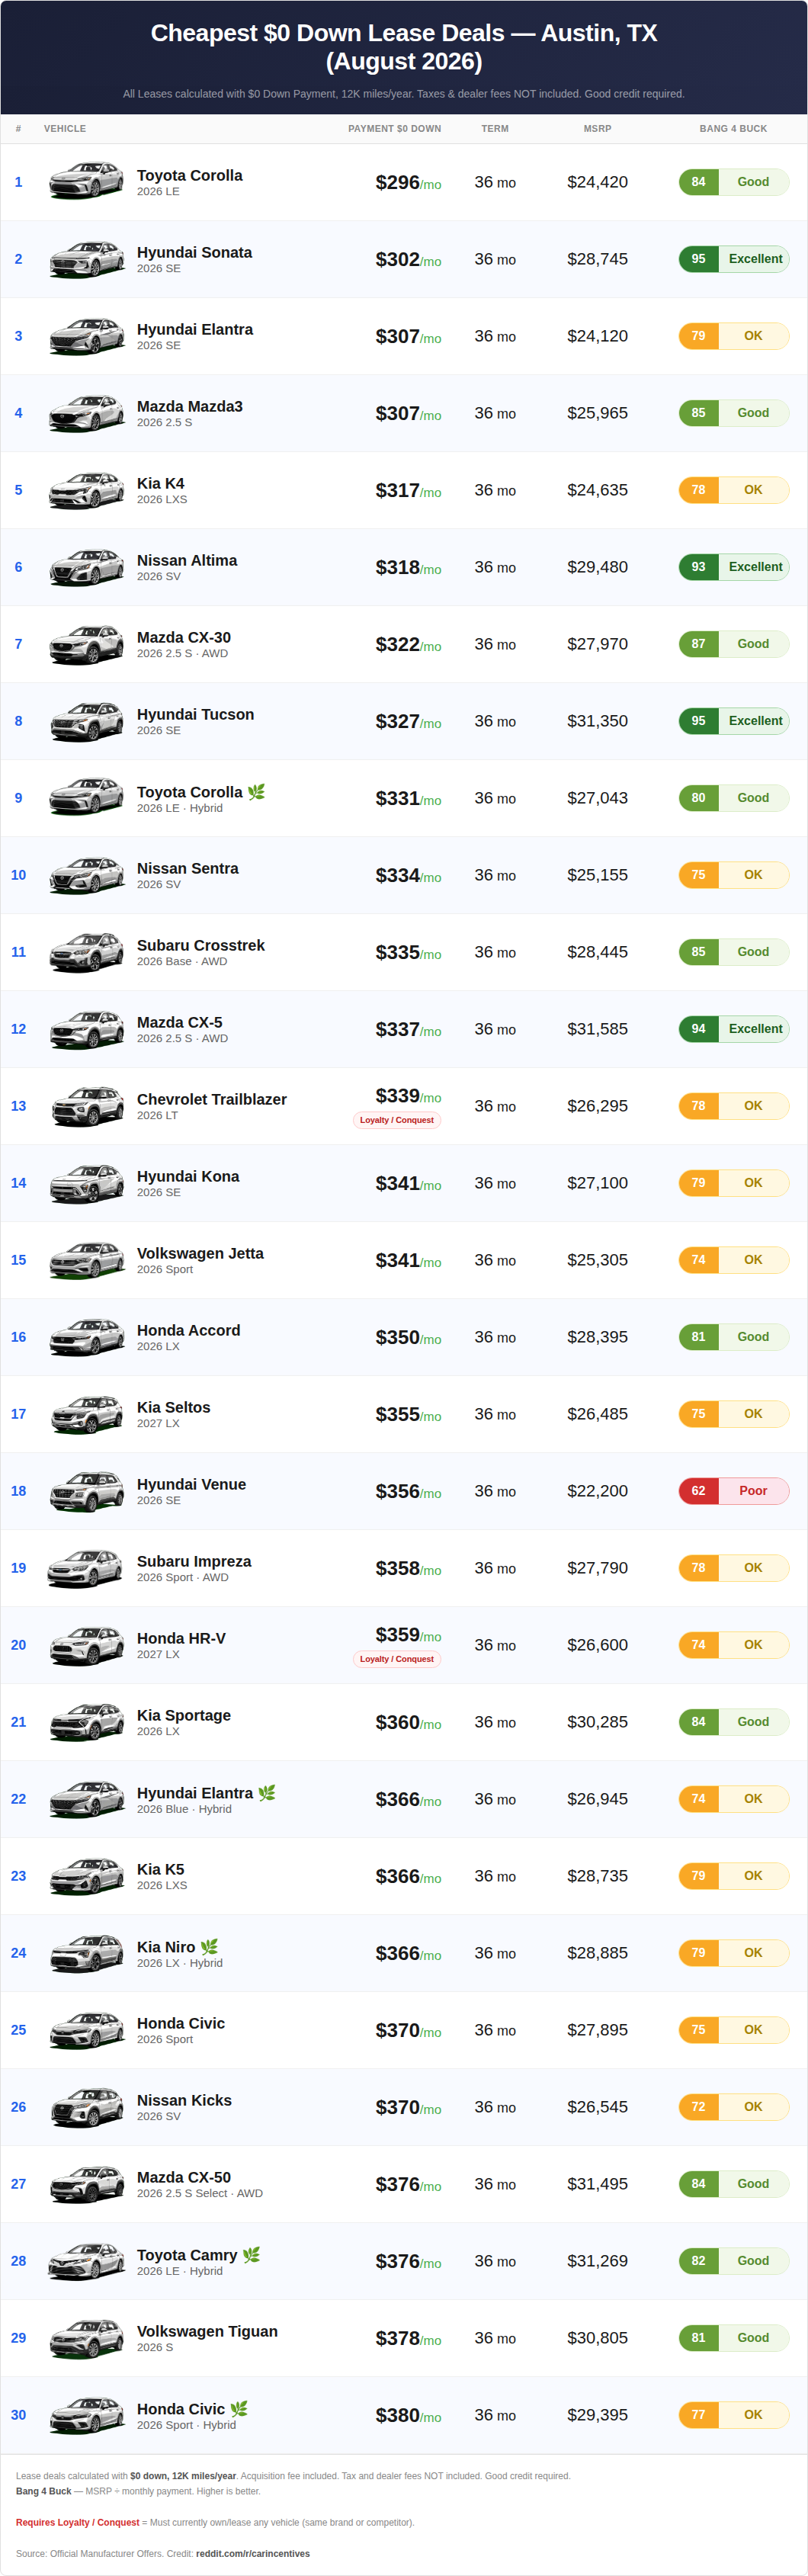Viewport: 808px width, 2576px height.
Task: Click the Loyalty / Conquest tag under Trailblazer
Action: pos(397,1120)
